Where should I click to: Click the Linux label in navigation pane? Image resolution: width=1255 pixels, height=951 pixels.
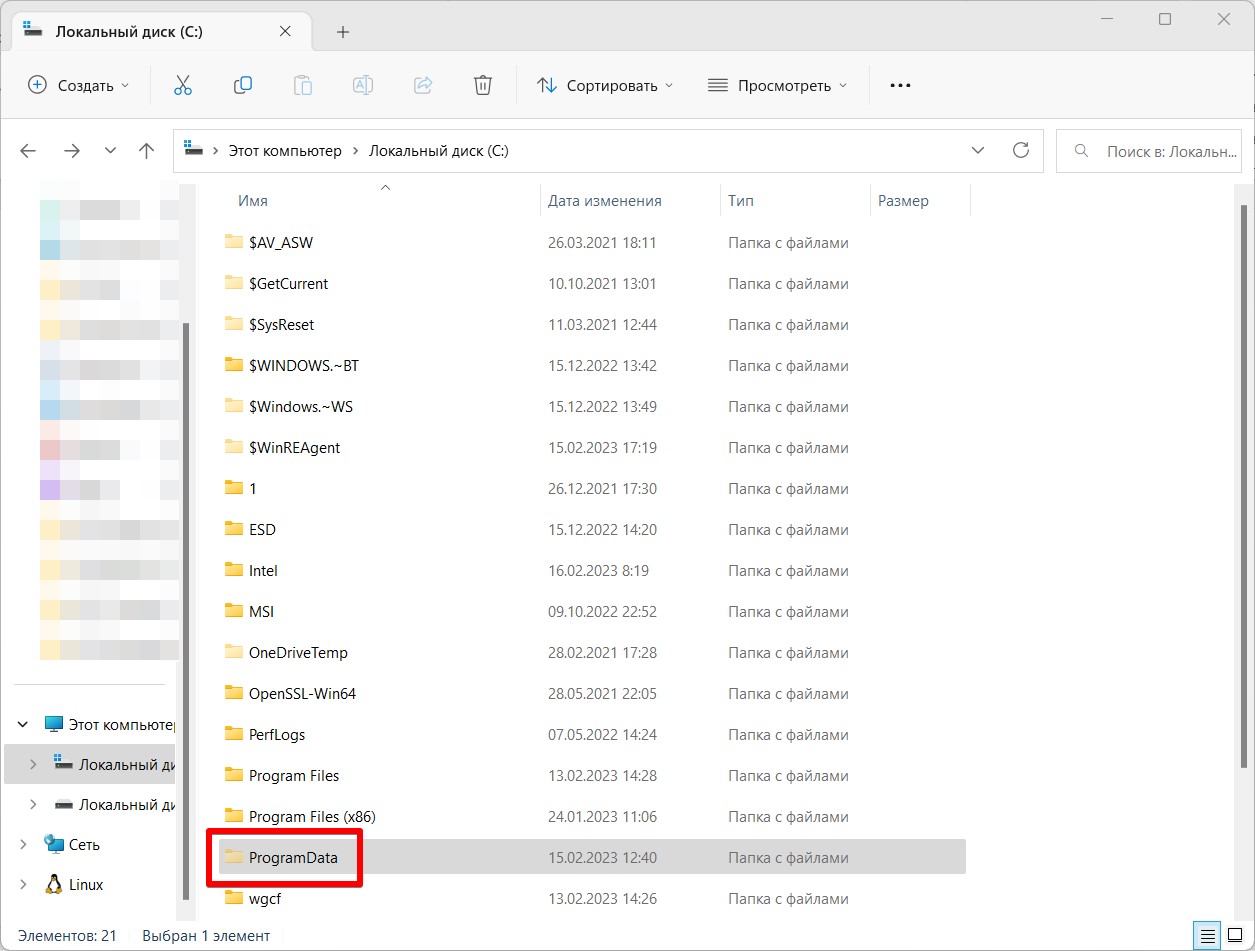86,885
